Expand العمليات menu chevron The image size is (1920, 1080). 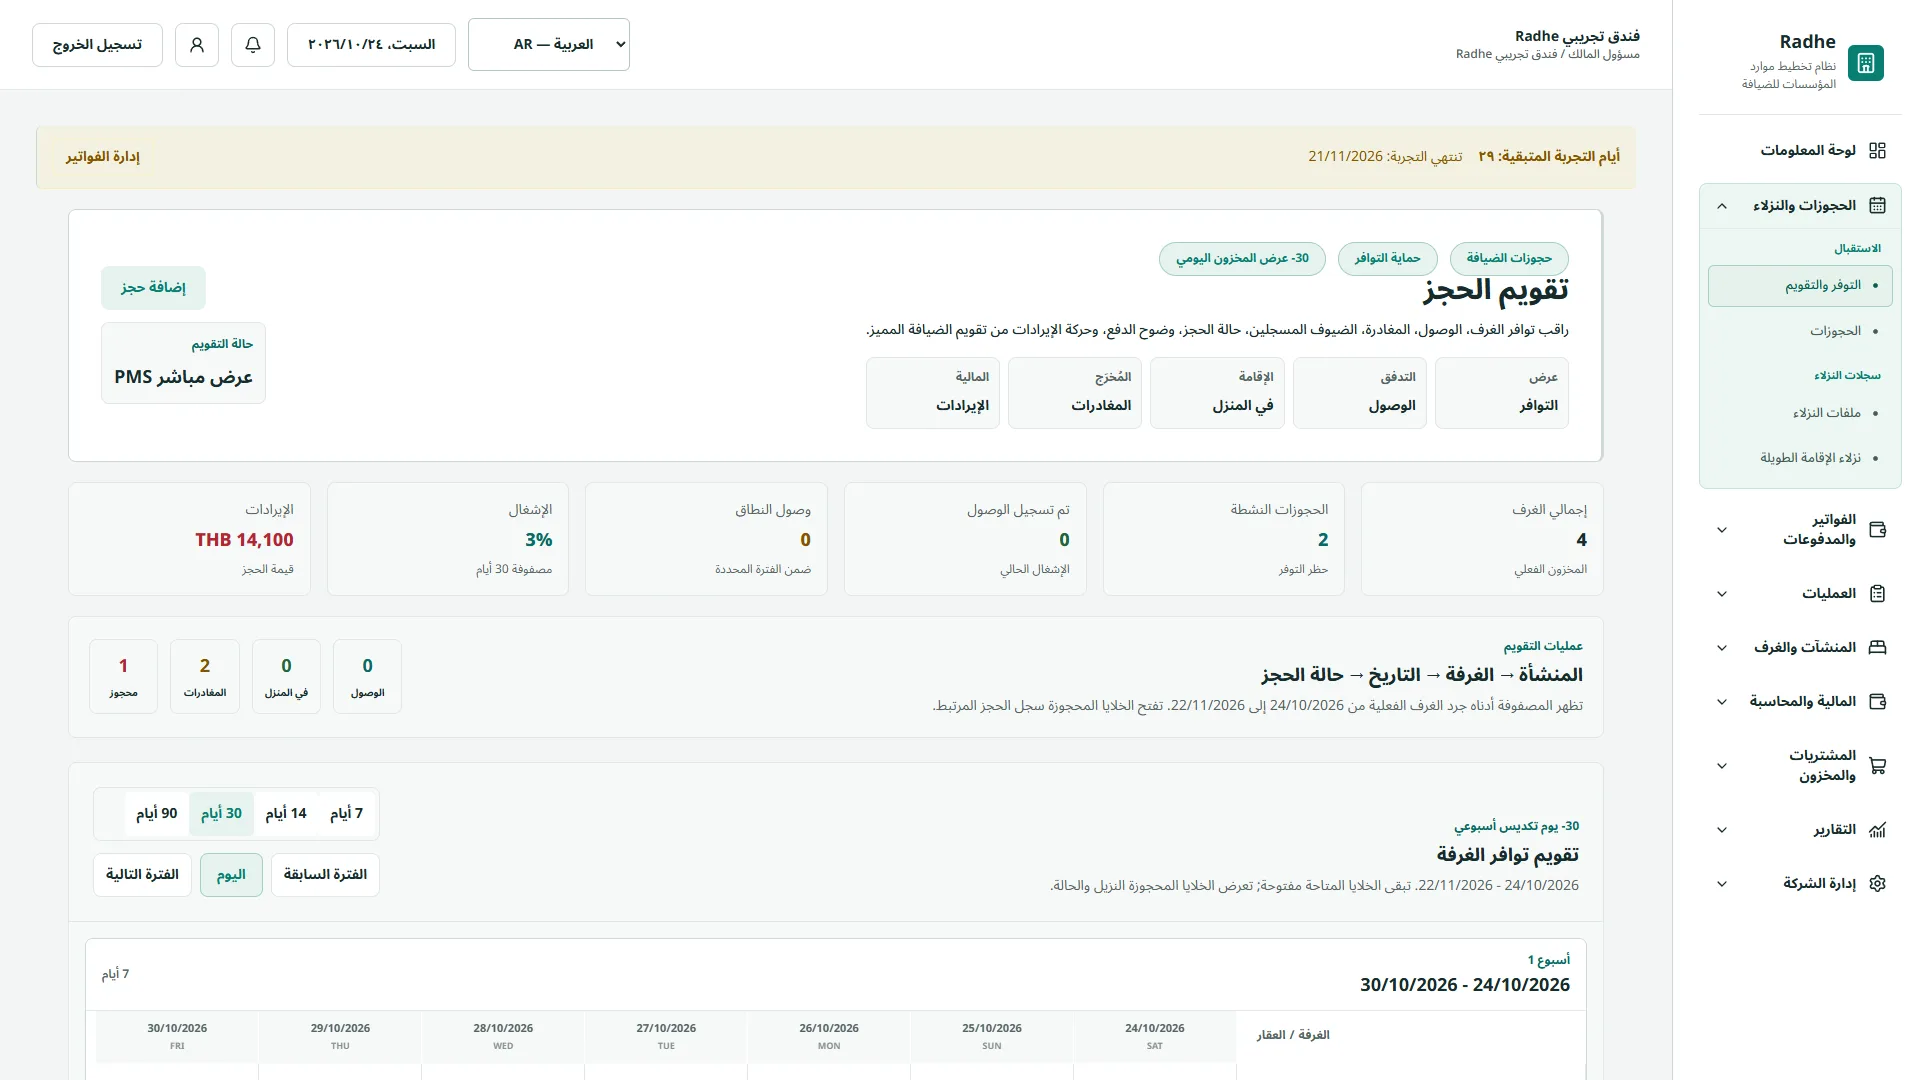point(1722,594)
